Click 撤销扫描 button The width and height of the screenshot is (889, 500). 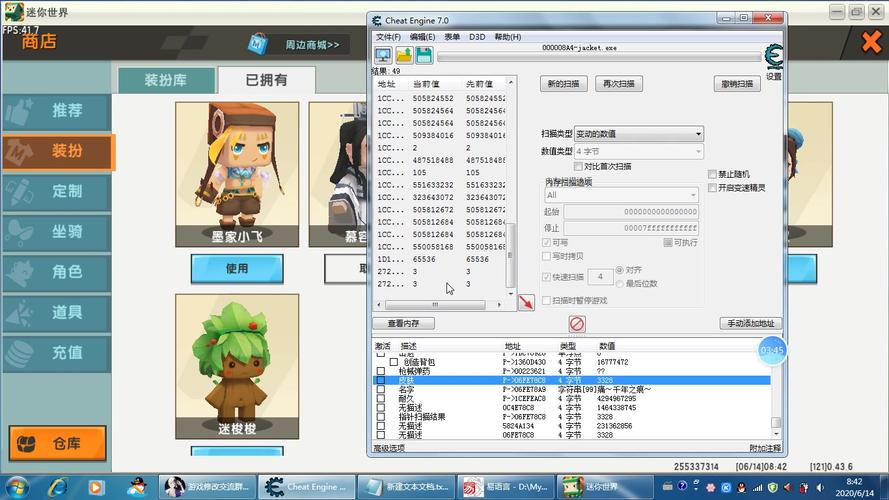[x=737, y=84]
